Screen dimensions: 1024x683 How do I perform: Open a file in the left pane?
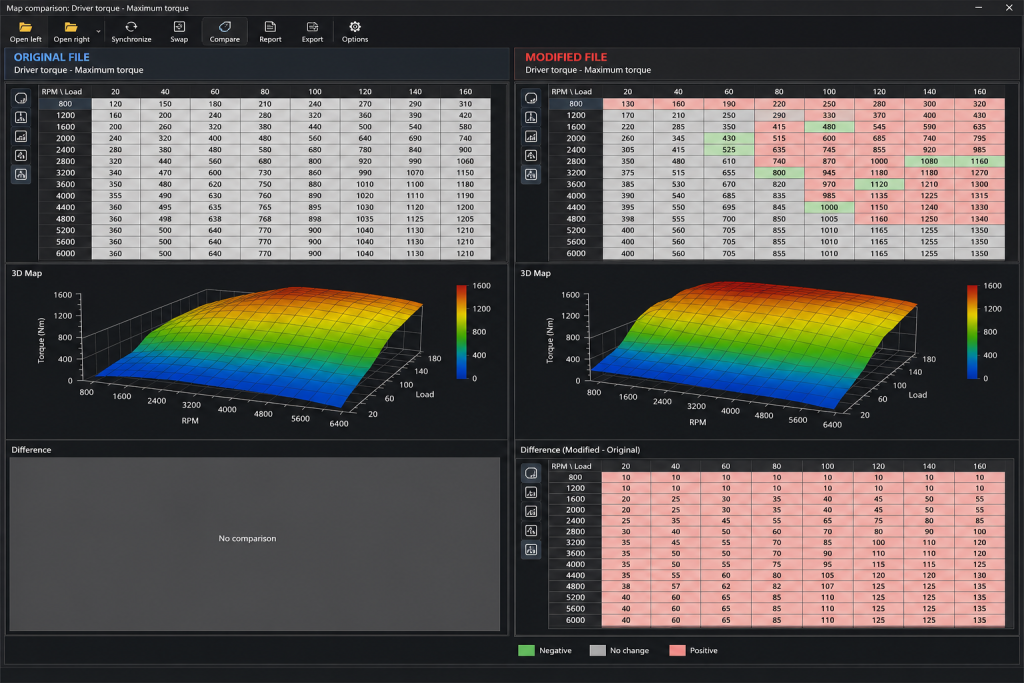point(25,31)
